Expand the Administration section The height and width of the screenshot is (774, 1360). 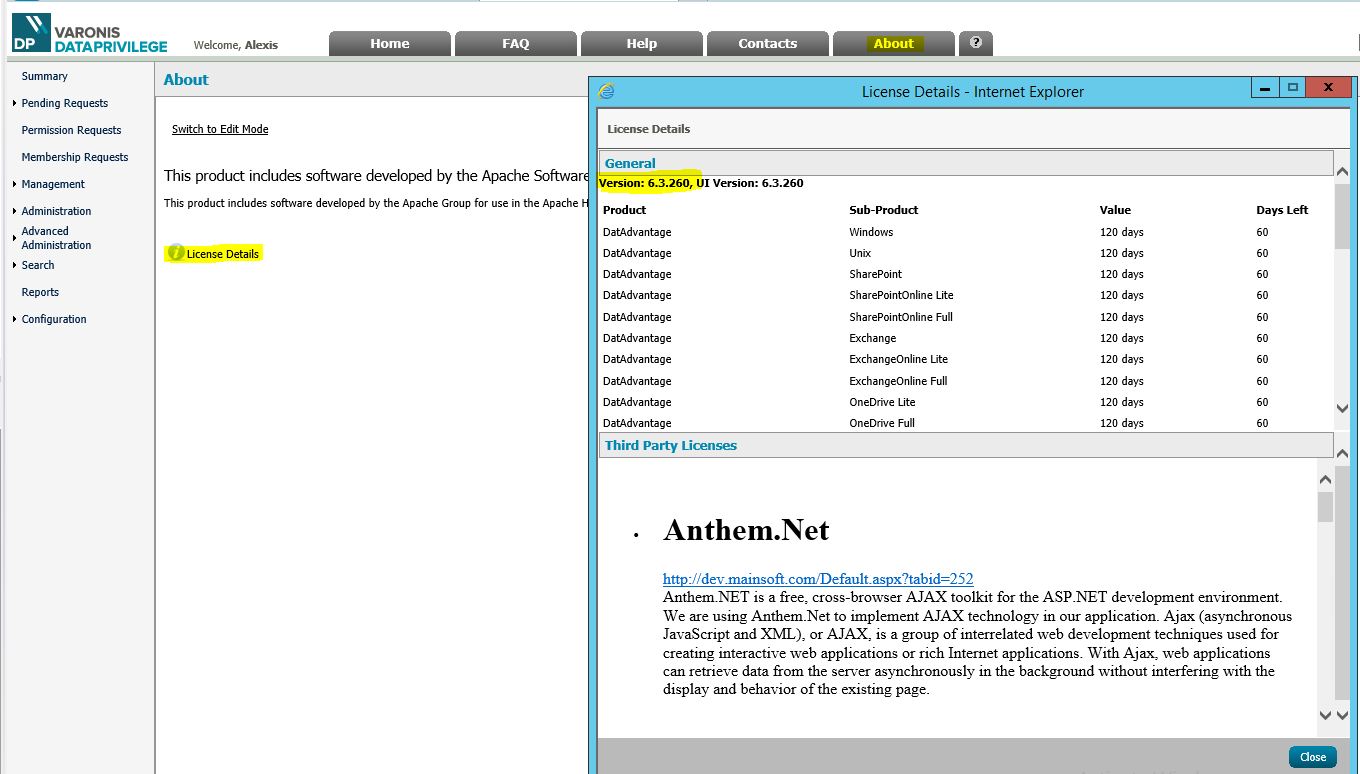(54, 211)
